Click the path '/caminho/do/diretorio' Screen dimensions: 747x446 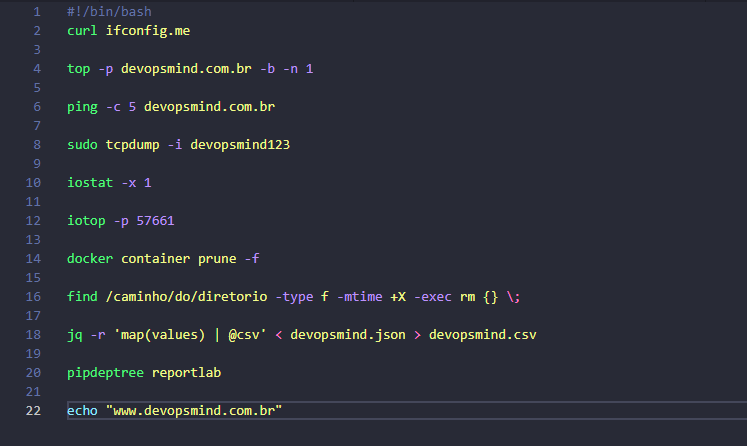[186, 297]
